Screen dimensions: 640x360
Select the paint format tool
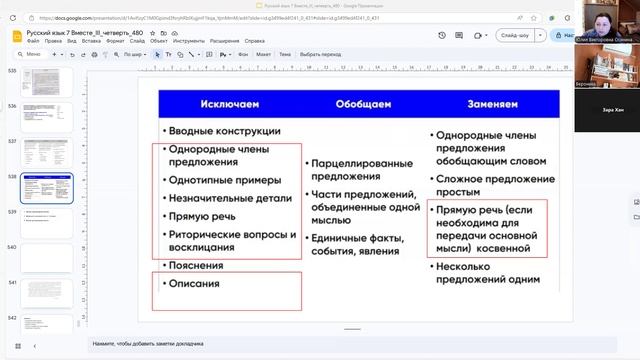pos(105,55)
